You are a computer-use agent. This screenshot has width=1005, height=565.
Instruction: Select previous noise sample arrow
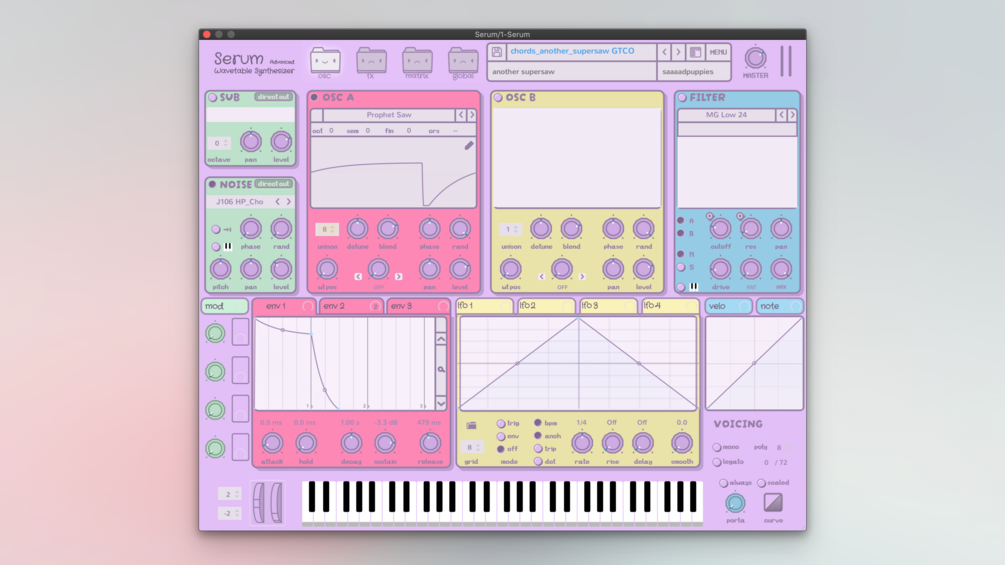[278, 202]
